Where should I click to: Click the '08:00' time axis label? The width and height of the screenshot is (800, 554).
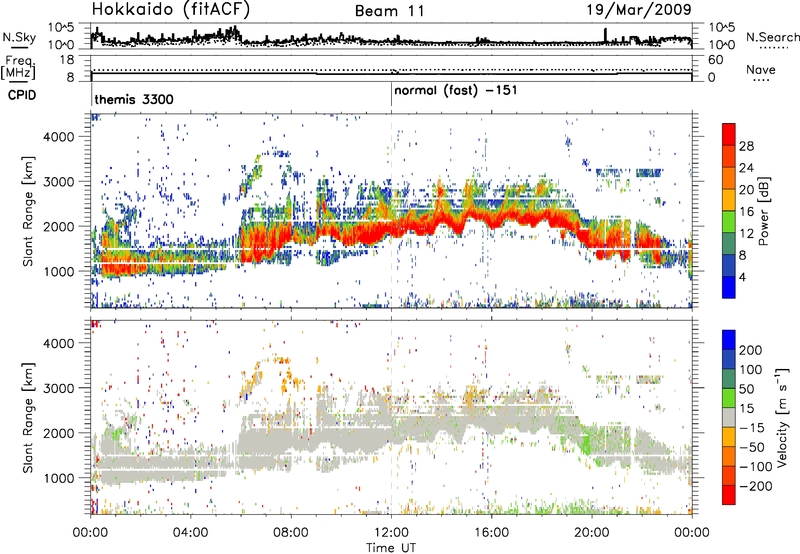click(x=291, y=533)
